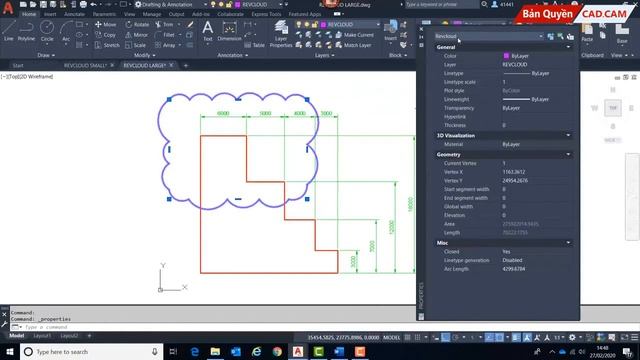Screen dimensions: 640x360
Task: Click magenta Color swatch in Properties
Action: pos(506,56)
